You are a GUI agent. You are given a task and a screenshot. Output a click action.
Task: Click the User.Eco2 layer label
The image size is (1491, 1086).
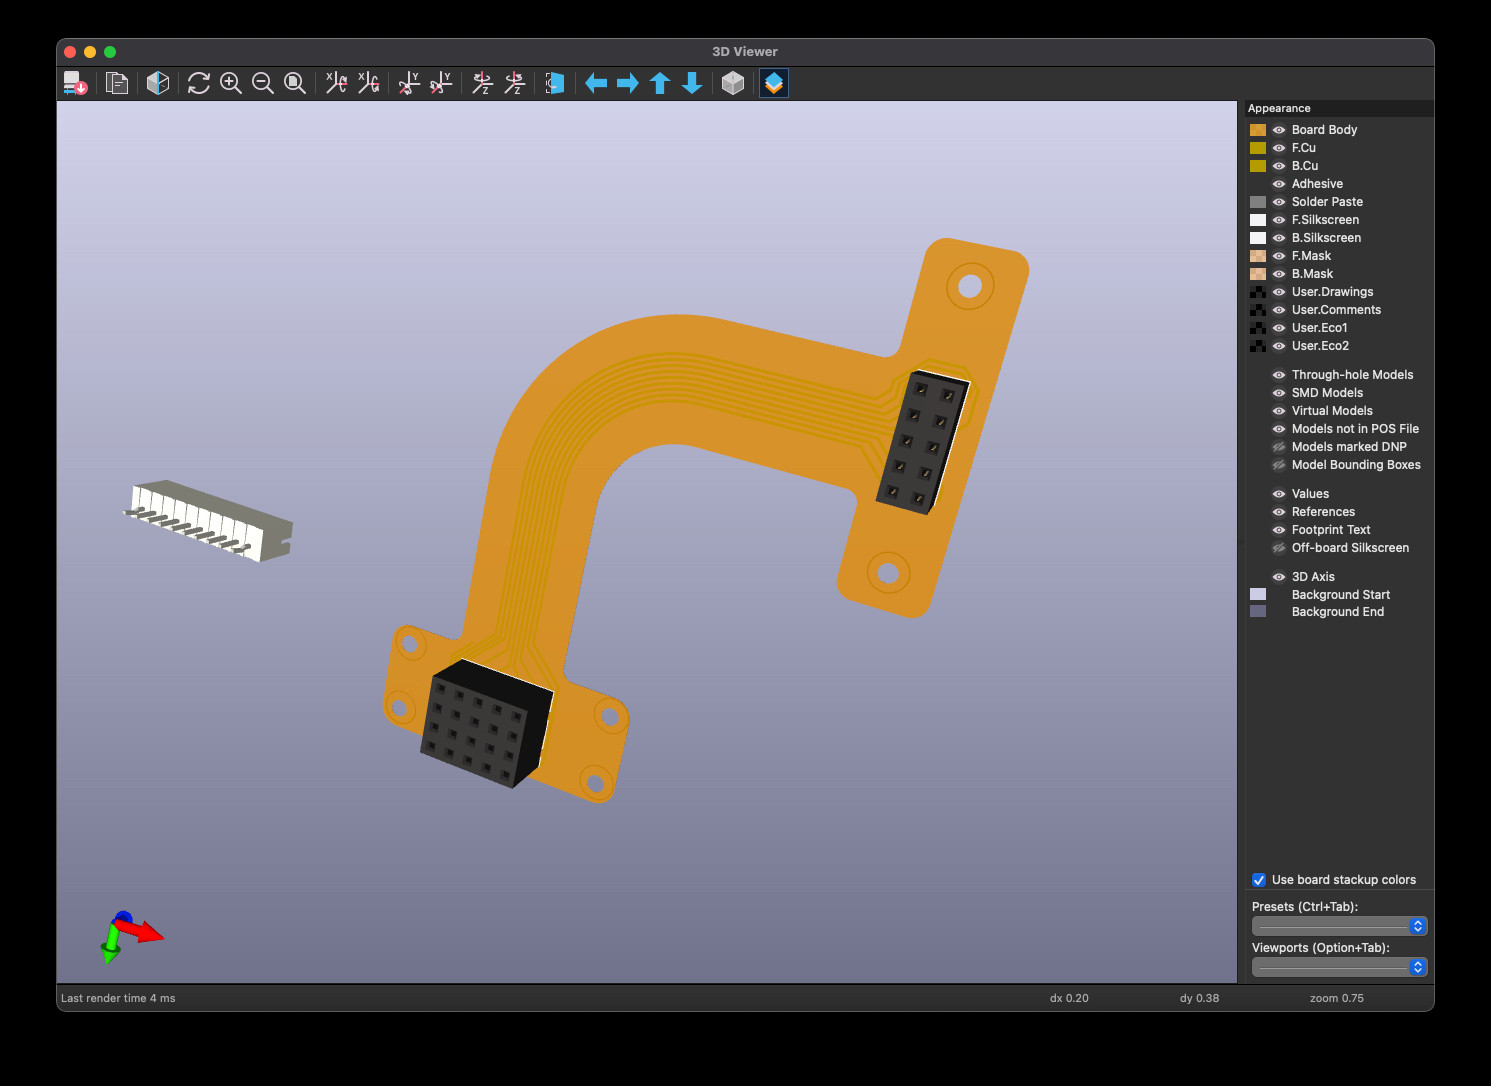click(1320, 346)
